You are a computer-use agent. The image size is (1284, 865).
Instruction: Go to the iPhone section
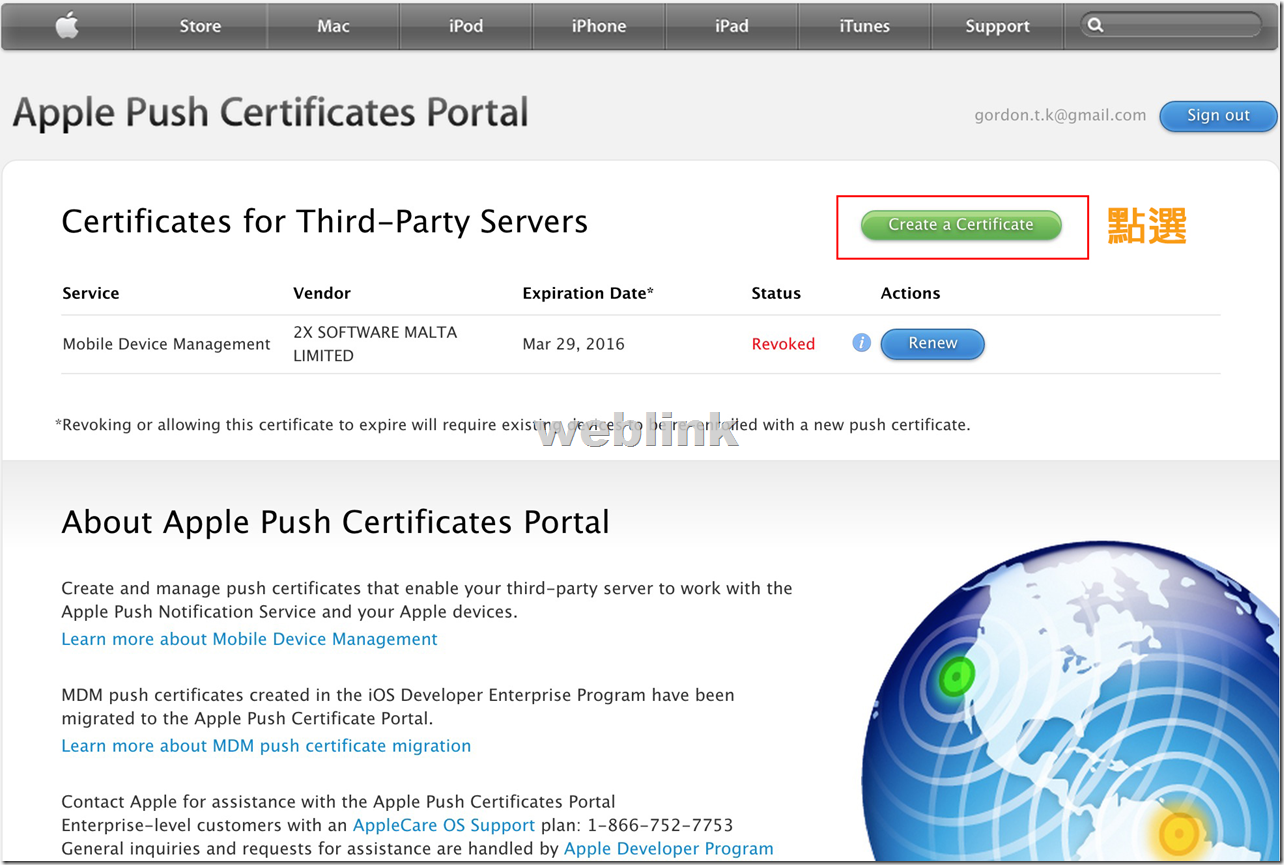(x=599, y=26)
